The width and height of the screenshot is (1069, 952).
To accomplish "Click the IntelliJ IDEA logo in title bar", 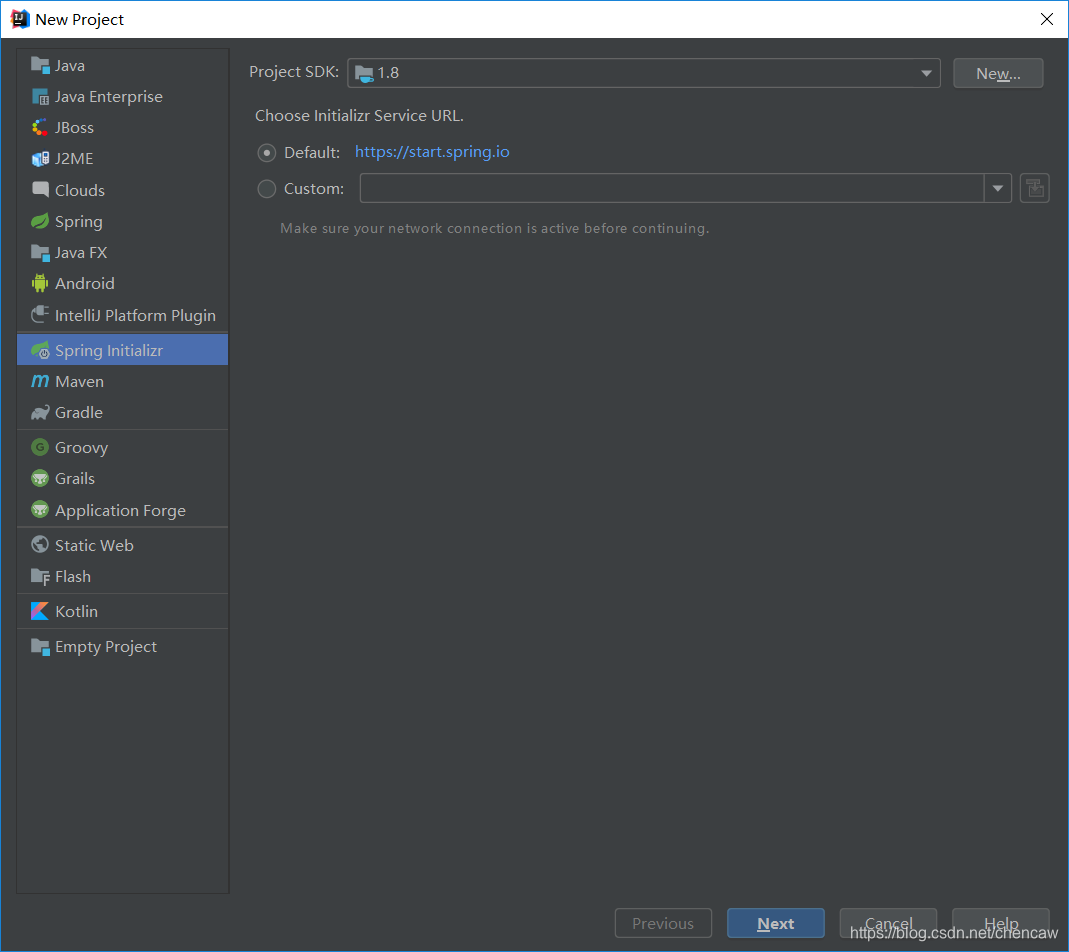I will (x=20, y=19).
